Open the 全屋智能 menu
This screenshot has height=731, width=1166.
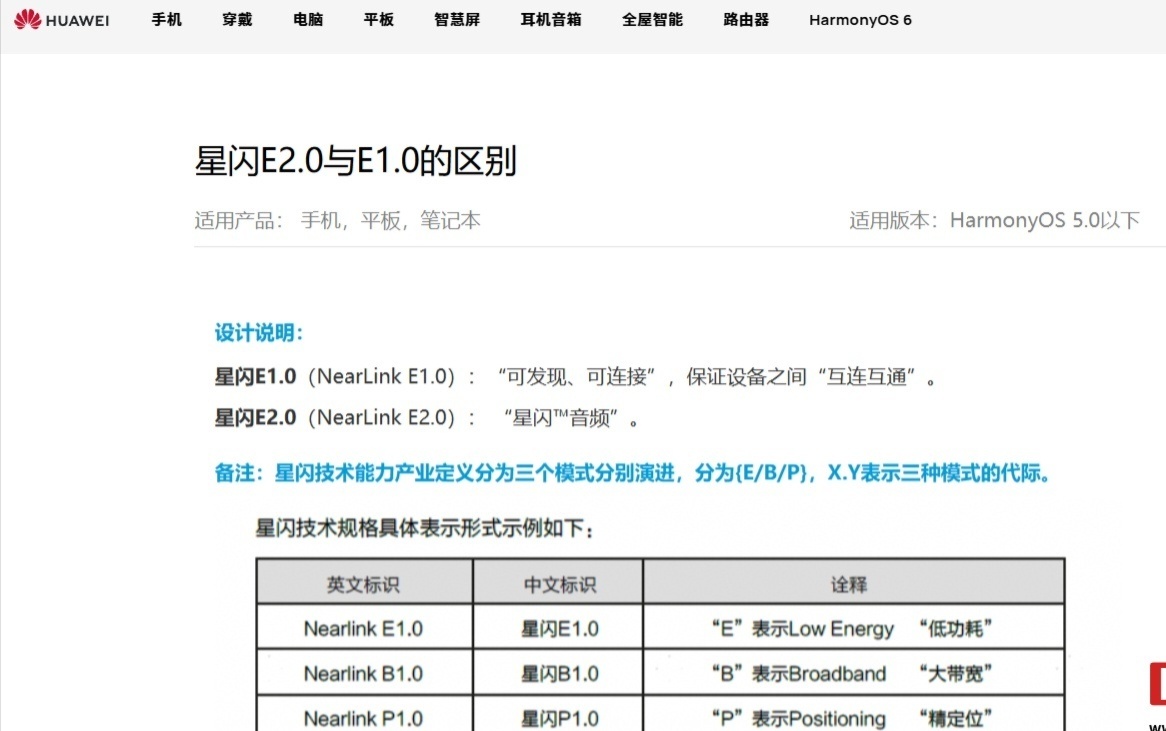click(x=652, y=20)
